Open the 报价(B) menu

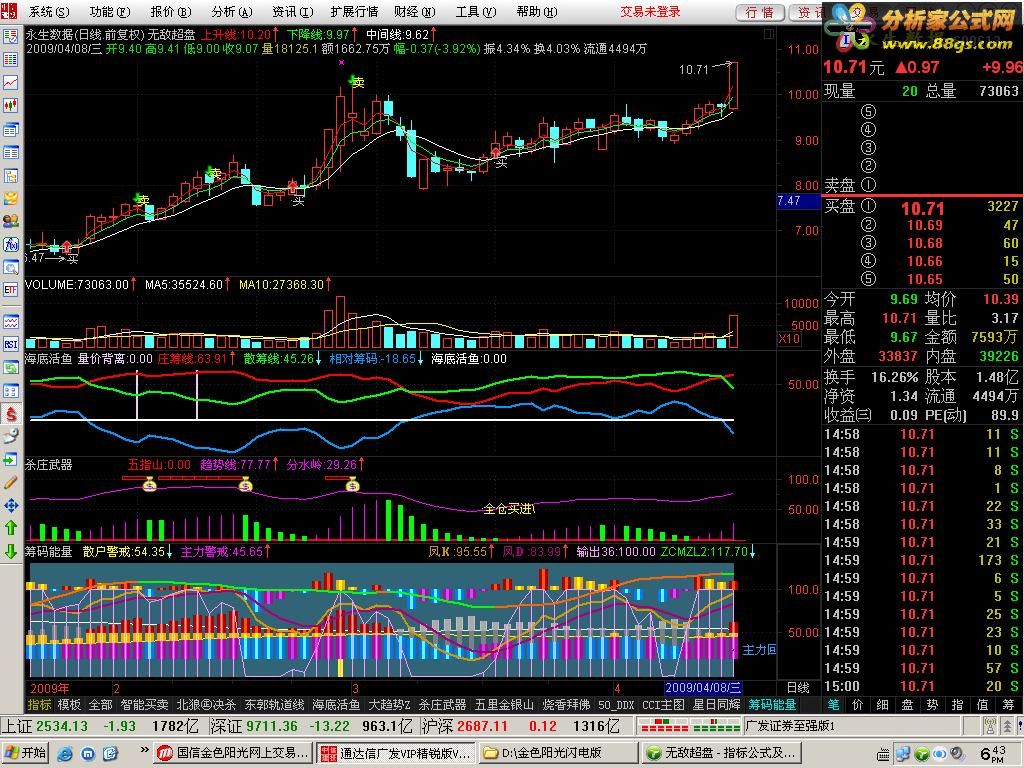(x=170, y=12)
